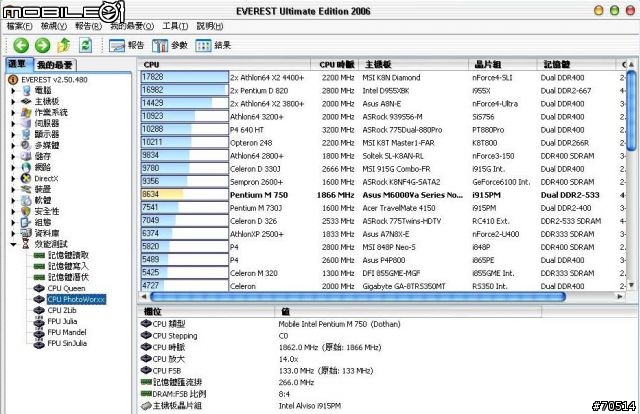Expand the 作業系統 tree node
Image resolution: width=640 pixels, height=414 pixels.
[13, 113]
